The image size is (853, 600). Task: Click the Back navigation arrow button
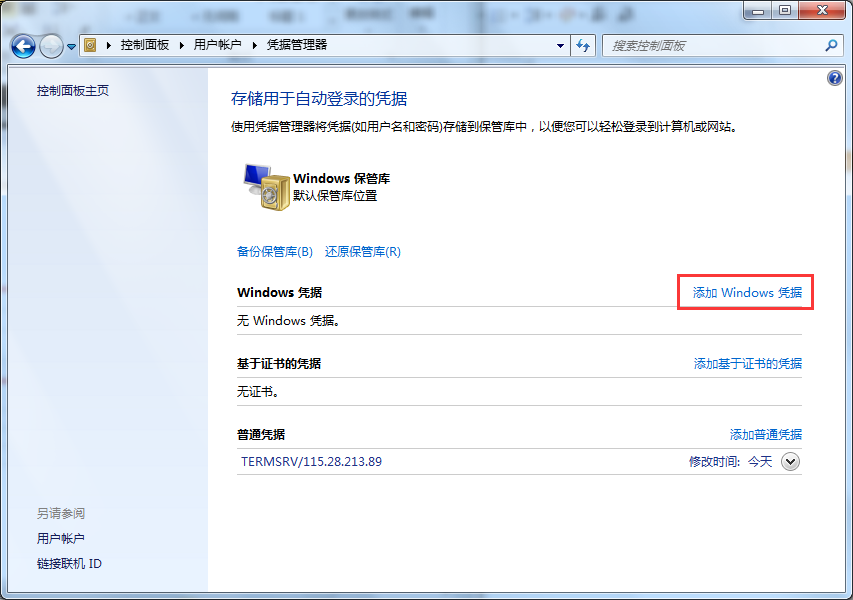coord(23,46)
